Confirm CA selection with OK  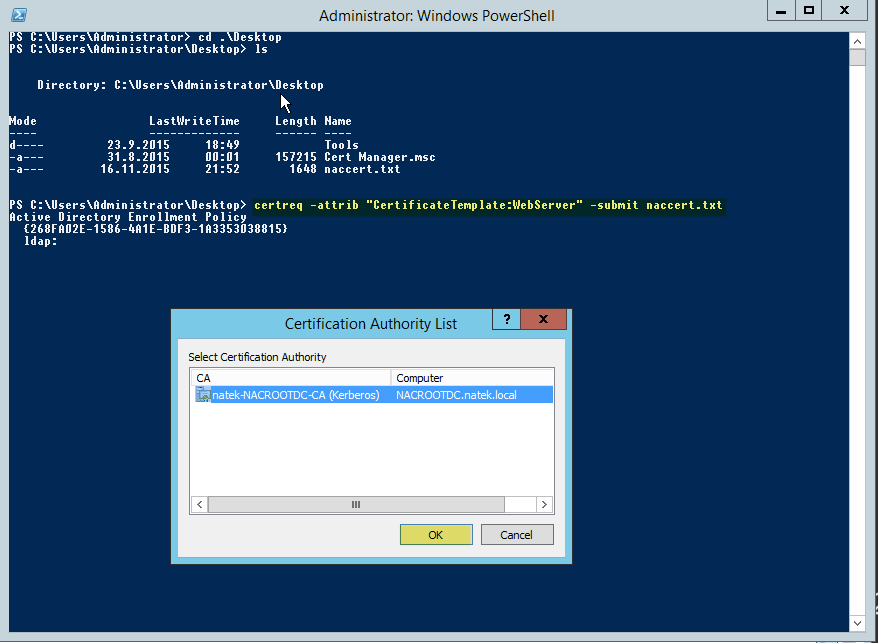click(x=436, y=534)
